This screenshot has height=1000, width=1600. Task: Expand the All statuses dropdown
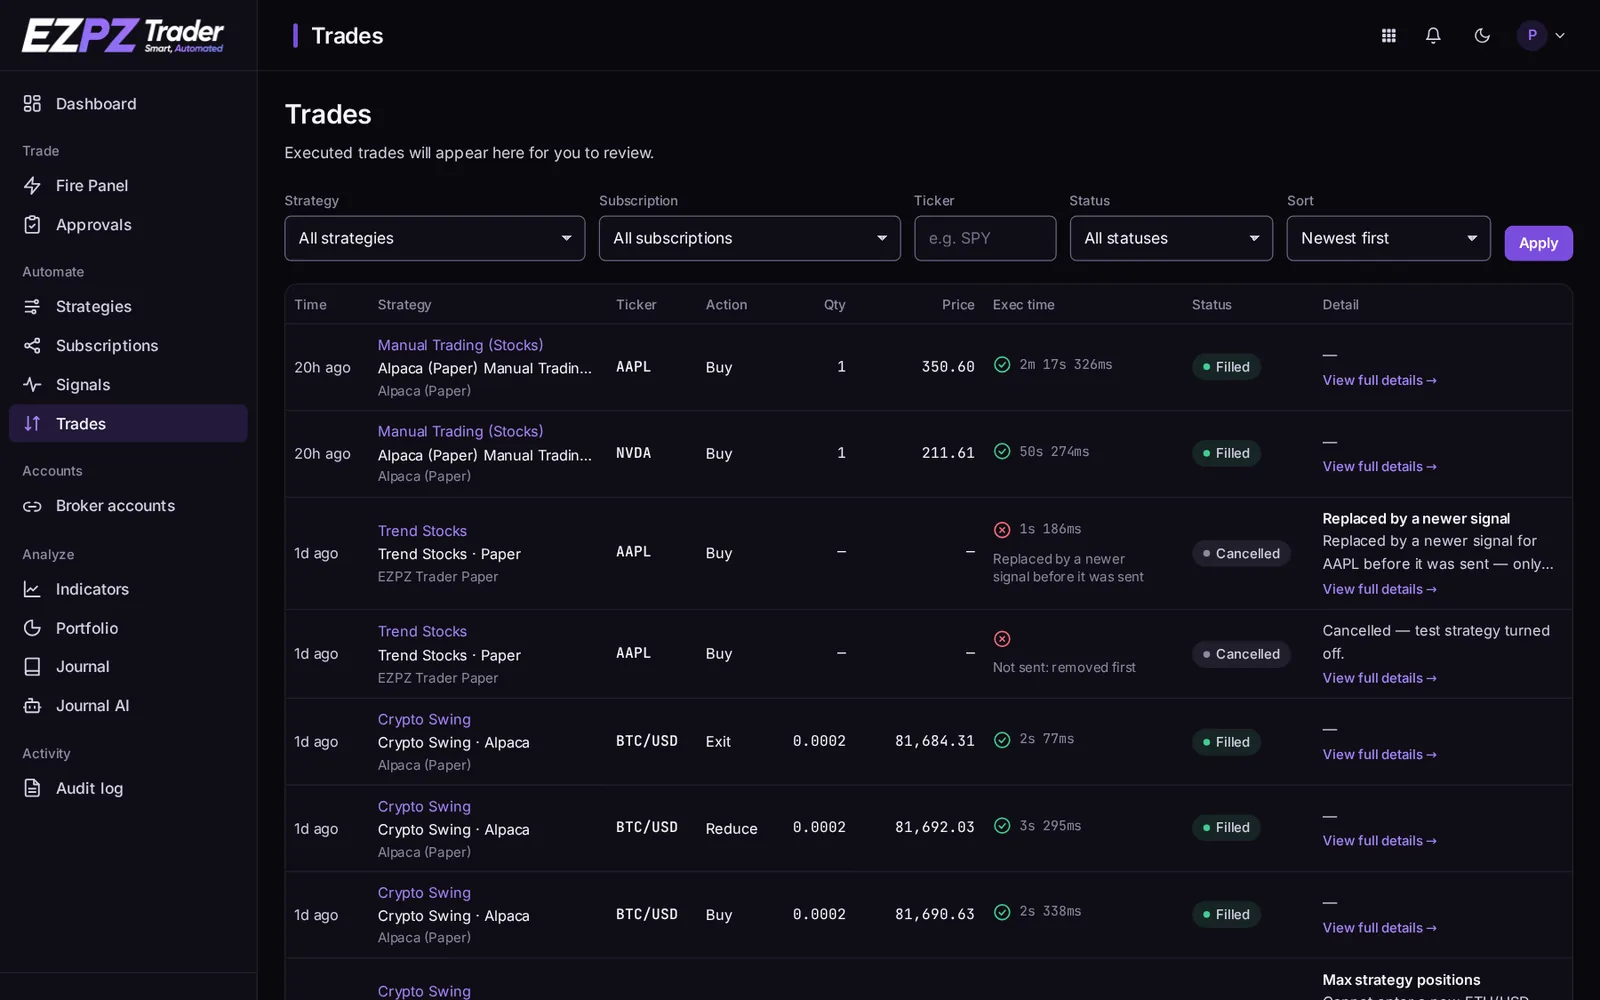(x=1171, y=239)
